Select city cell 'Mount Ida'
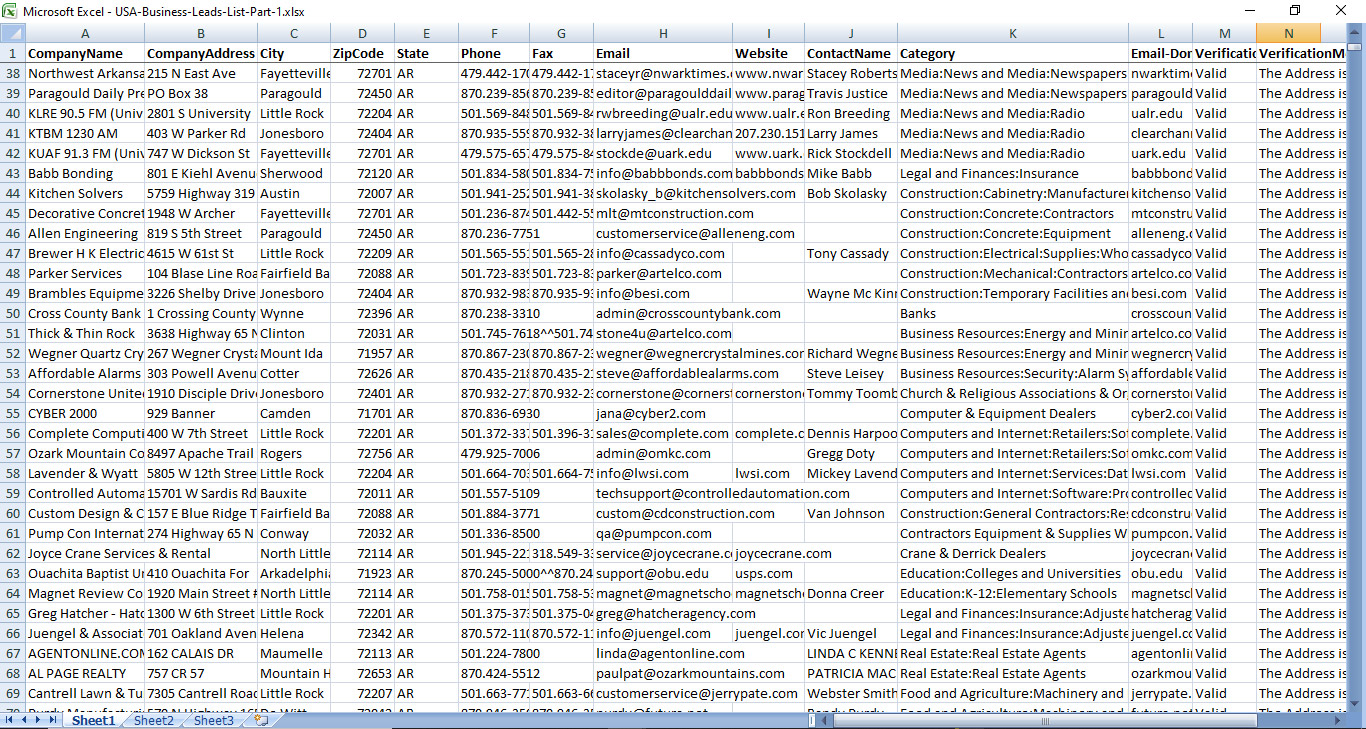This screenshot has width=1366, height=729. coord(294,353)
